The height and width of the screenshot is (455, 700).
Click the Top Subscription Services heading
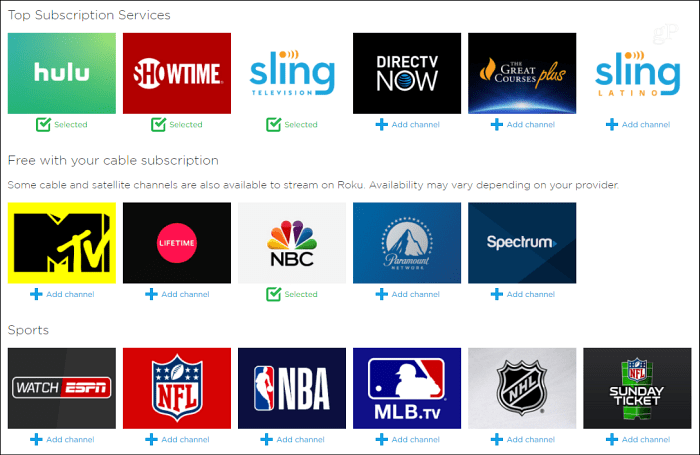click(89, 15)
